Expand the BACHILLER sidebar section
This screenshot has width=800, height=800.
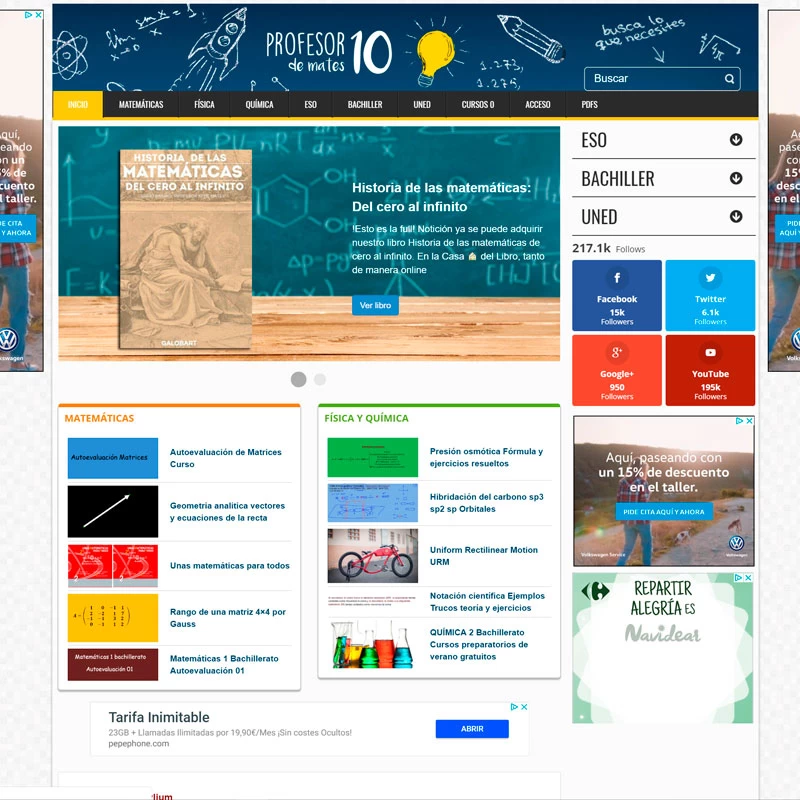tap(736, 179)
